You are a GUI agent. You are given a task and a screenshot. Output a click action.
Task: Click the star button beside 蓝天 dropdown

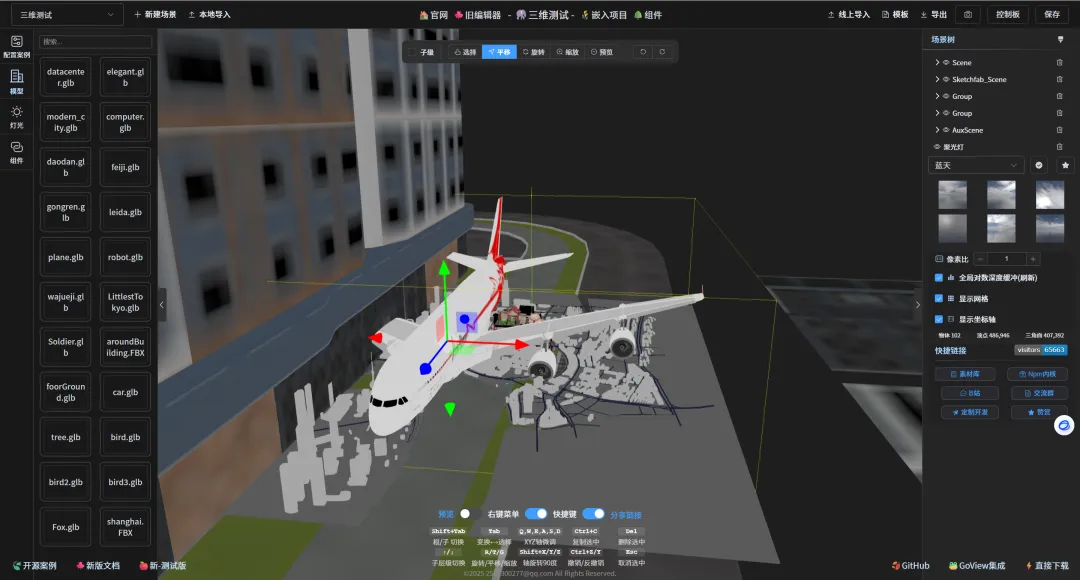[1065, 165]
